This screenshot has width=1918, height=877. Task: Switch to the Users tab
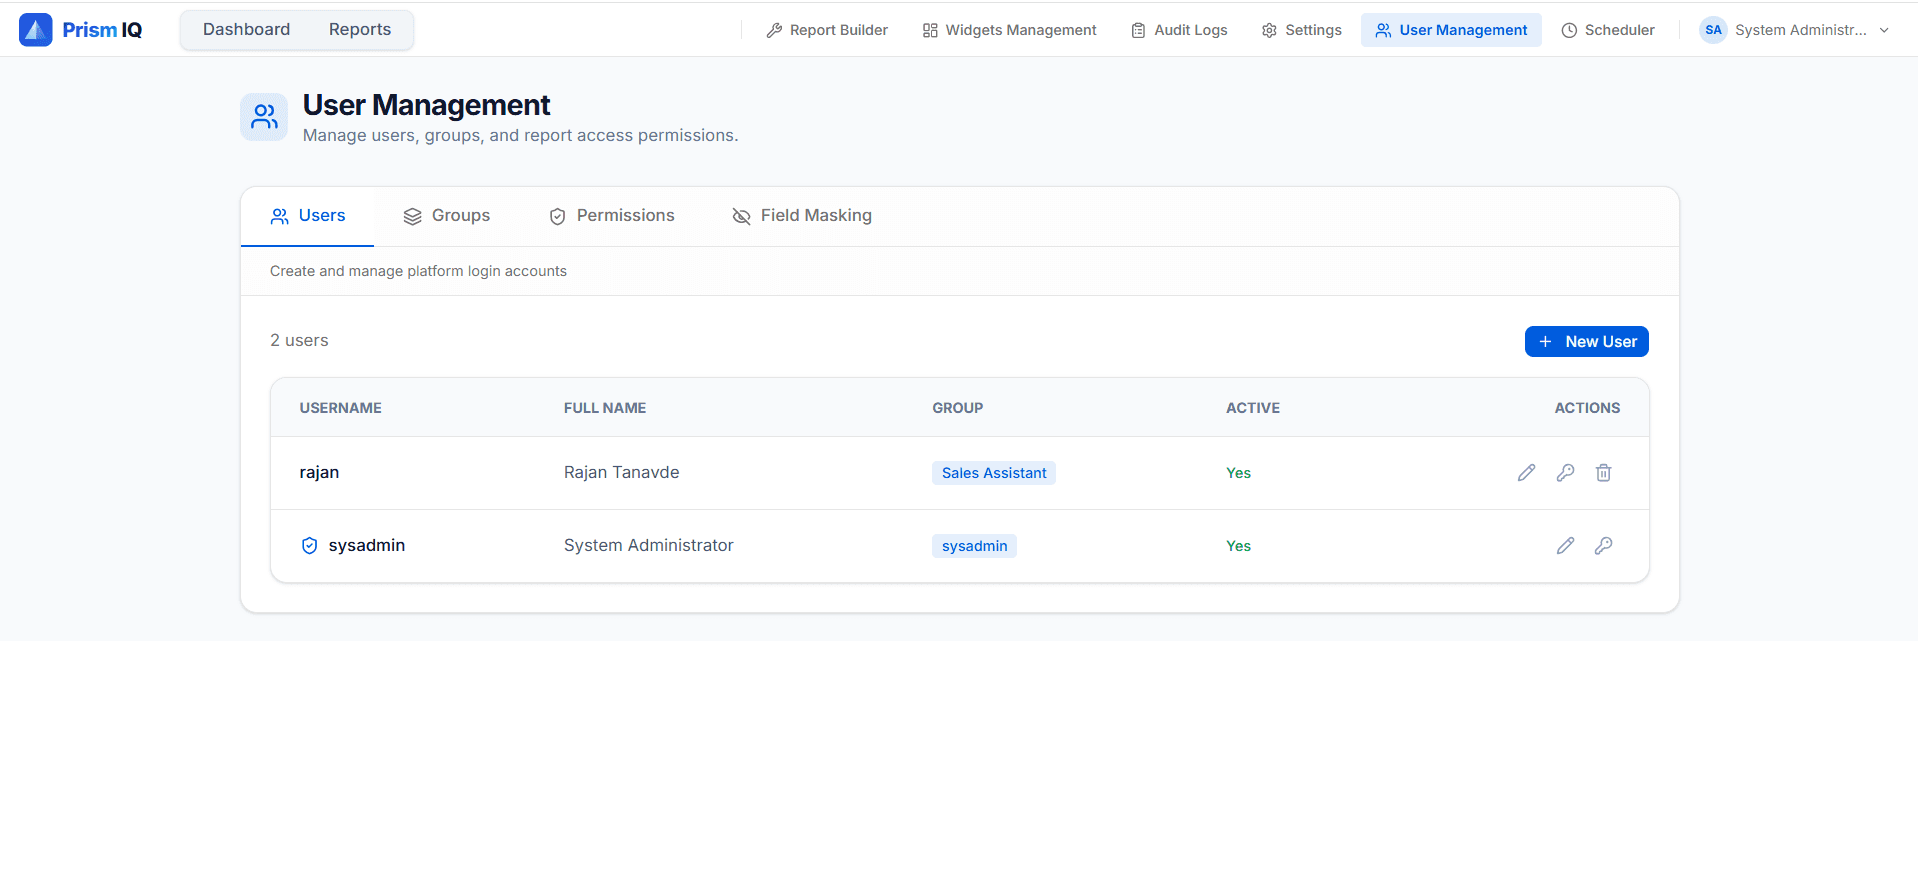[308, 216]
